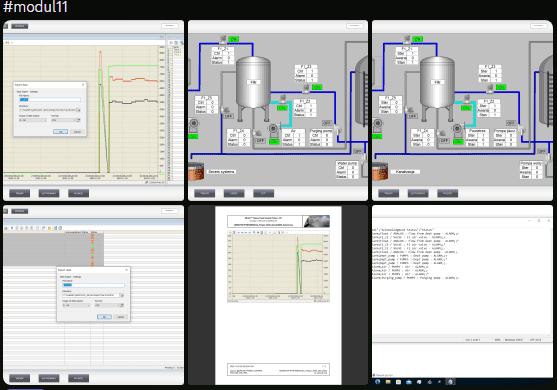Click File Explorer icon in Notepad screenshot taskbar
The width and height of the screenshot is (557, 390).
388,382
